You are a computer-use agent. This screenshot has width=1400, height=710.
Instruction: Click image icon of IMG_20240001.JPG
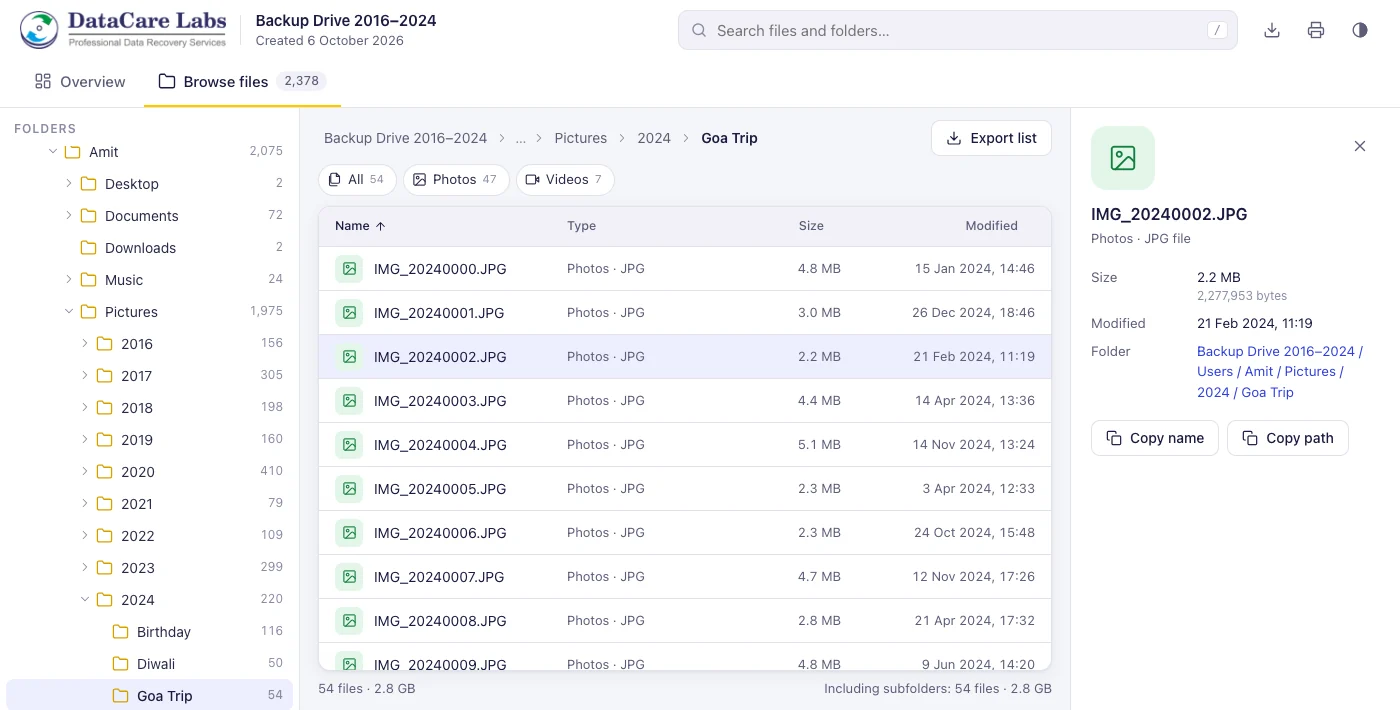point(349,313)
